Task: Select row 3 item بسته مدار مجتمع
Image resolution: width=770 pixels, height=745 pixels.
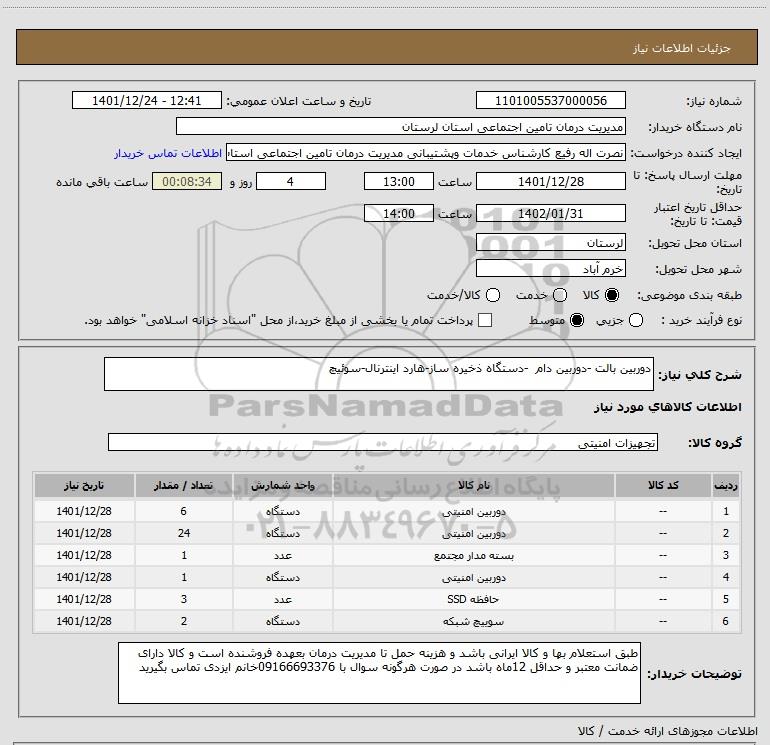Action: 474,555
